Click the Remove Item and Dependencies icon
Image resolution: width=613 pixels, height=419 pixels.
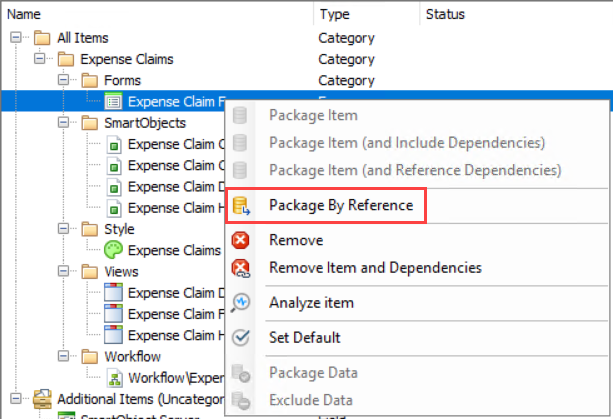coord(240,268)
